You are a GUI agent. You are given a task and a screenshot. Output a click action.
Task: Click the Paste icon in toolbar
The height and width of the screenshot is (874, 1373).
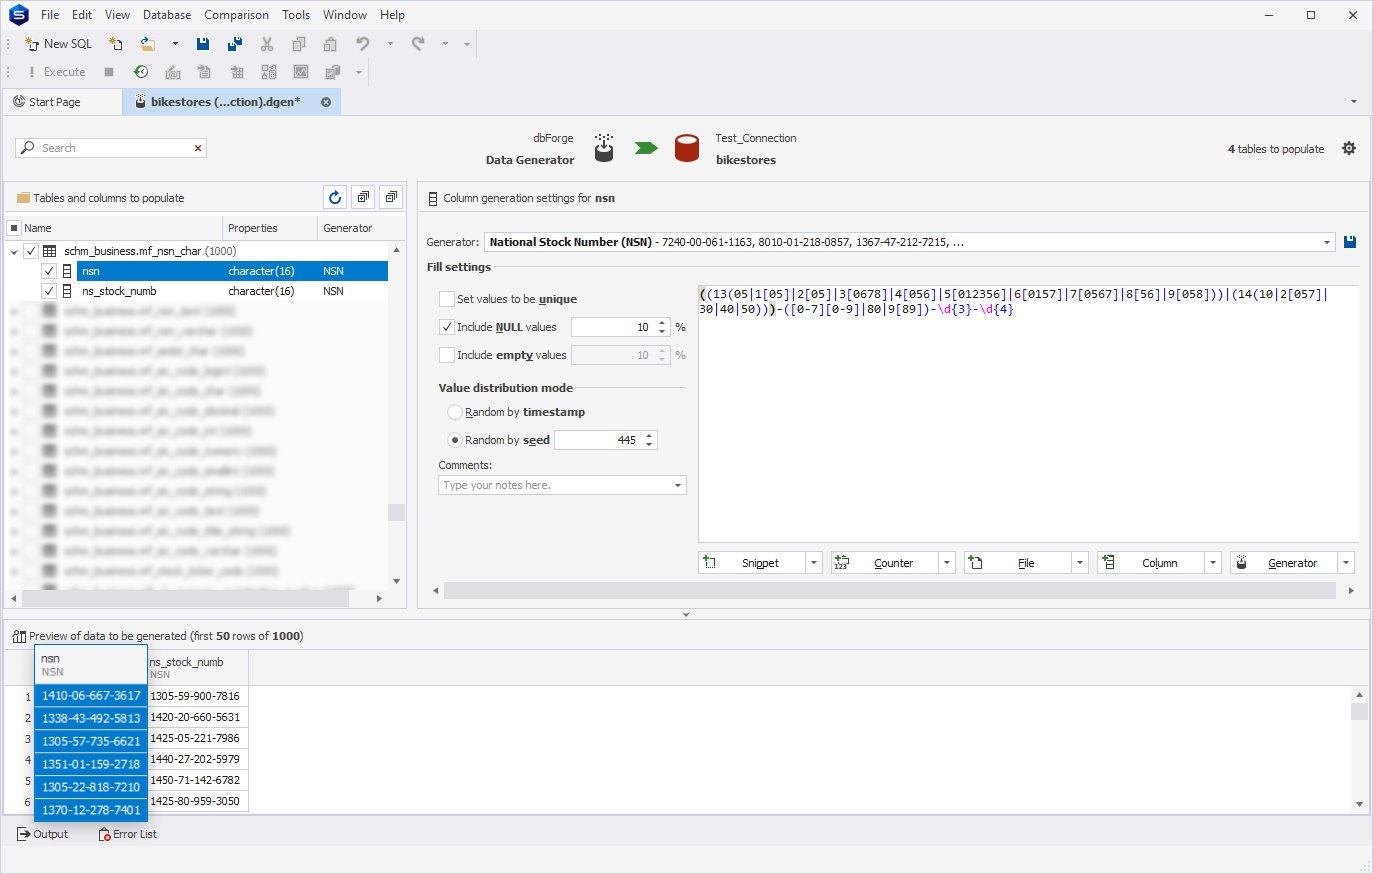point(330,44)
